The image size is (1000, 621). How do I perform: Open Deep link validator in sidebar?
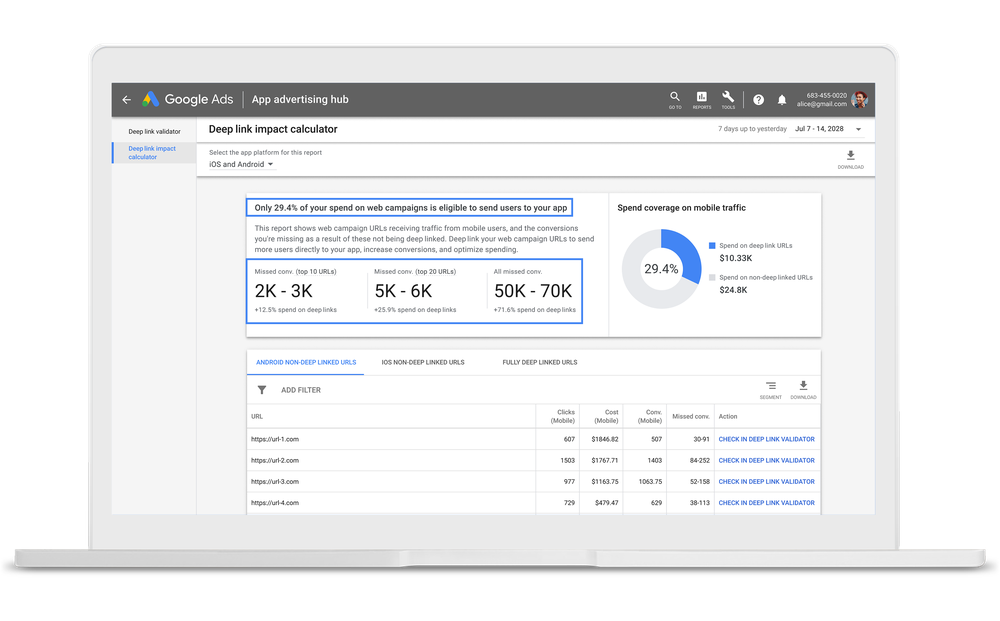click(x=154, y=131)
